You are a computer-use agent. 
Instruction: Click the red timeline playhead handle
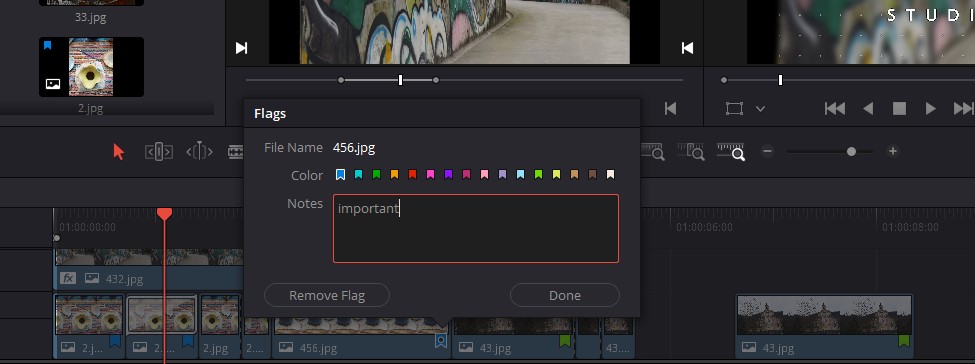pyautogui.click(x=164, y=215)
